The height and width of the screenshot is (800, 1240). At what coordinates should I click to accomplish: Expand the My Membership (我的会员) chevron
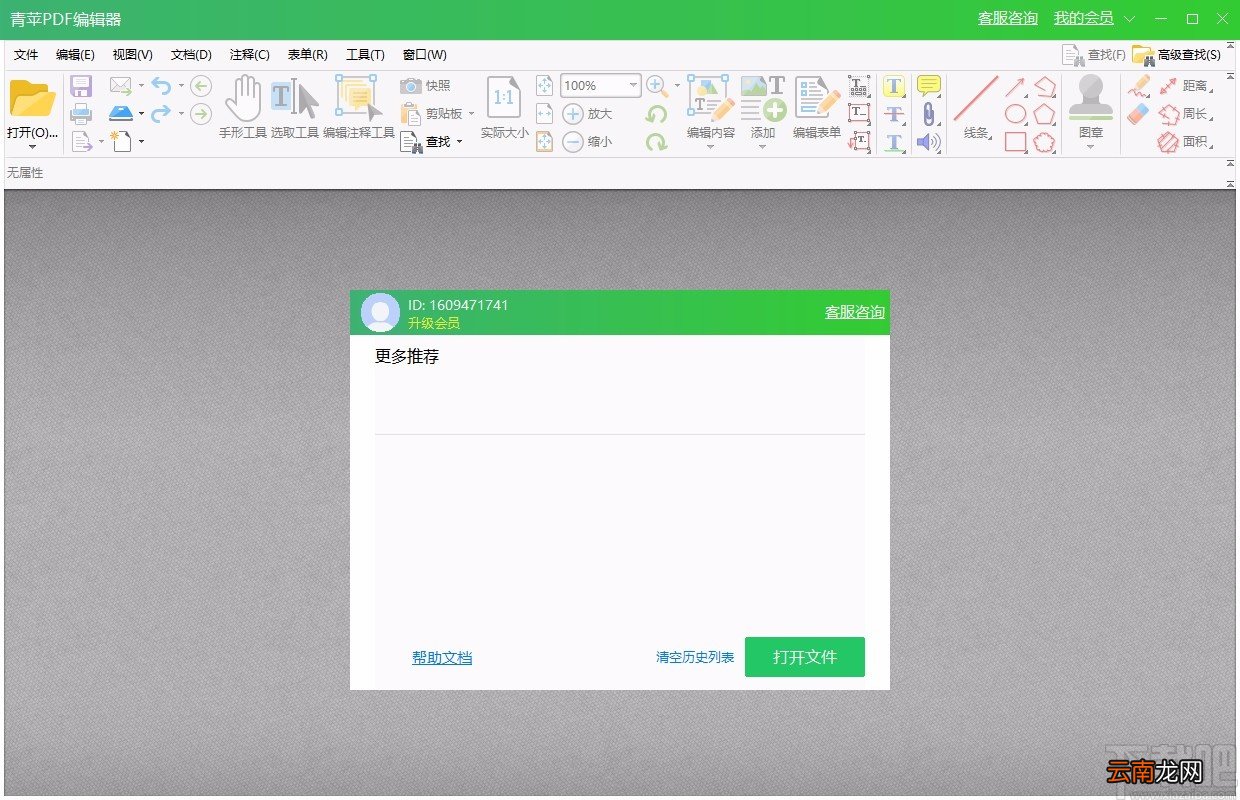click(1130, 19)
